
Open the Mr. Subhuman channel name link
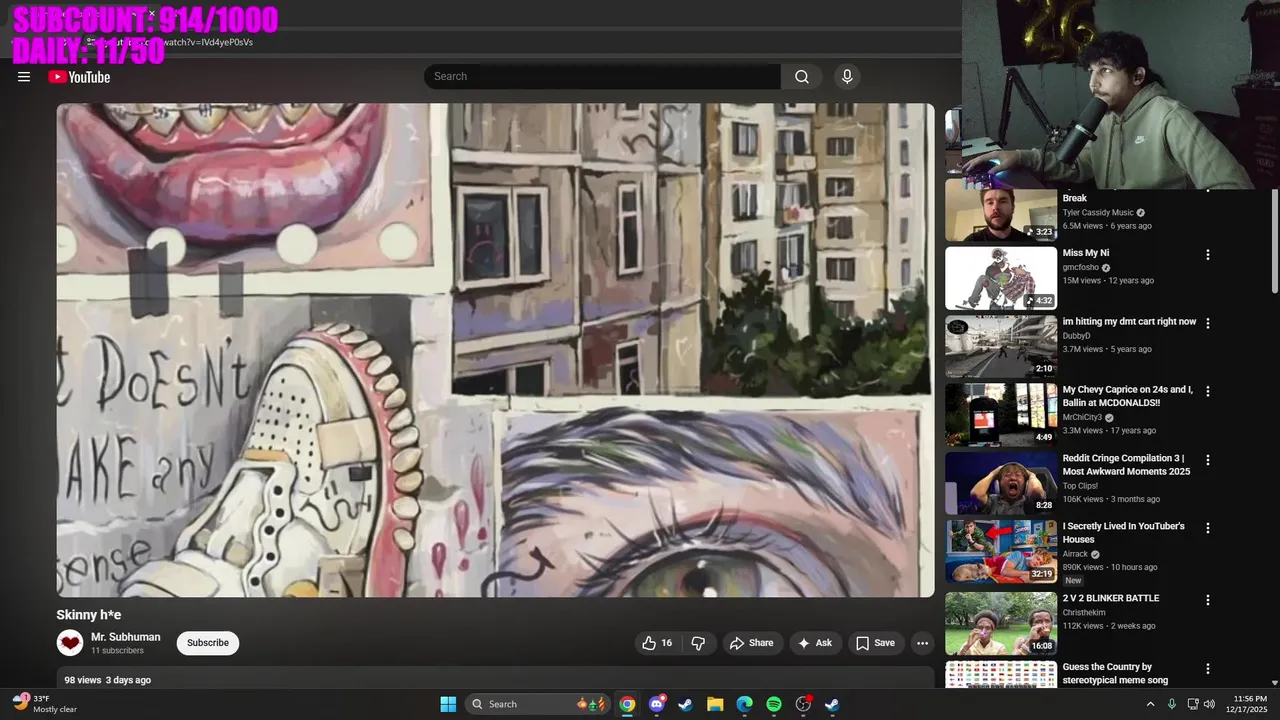[x=126, y=637]
